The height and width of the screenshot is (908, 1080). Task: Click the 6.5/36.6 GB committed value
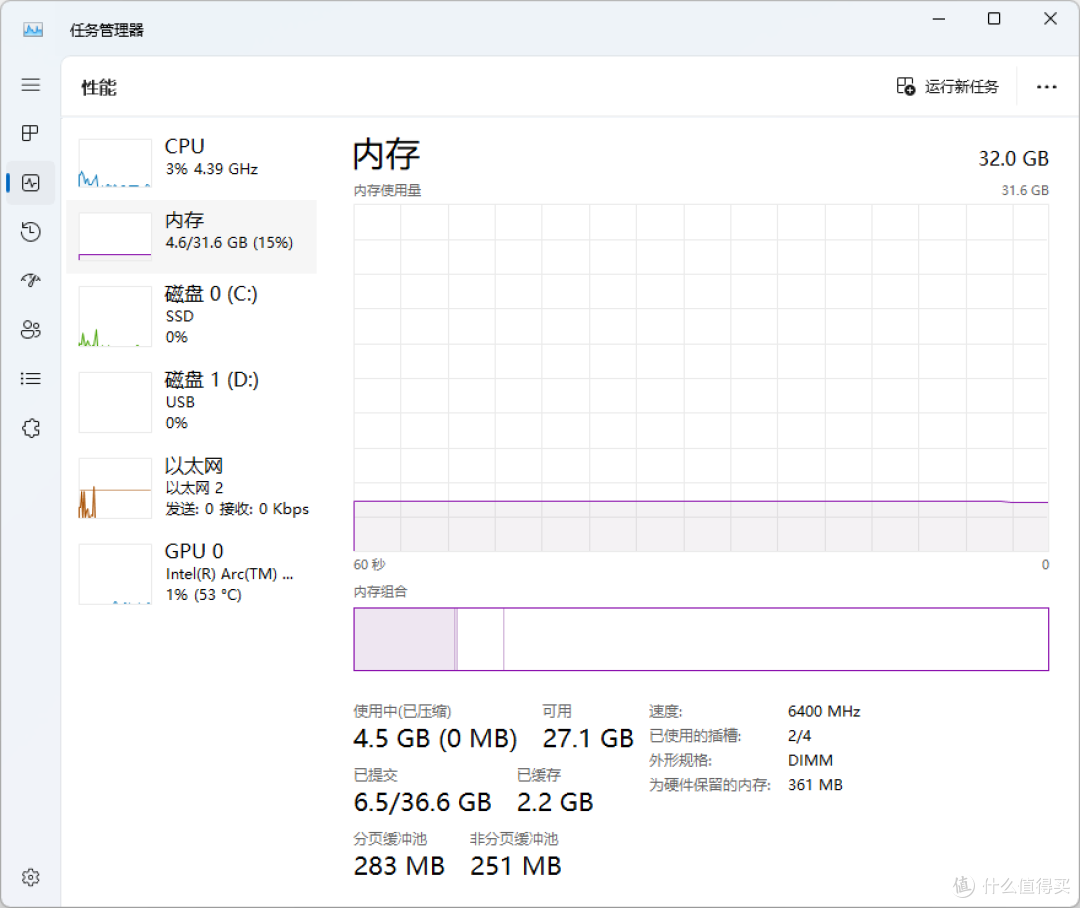pos(422,803)
